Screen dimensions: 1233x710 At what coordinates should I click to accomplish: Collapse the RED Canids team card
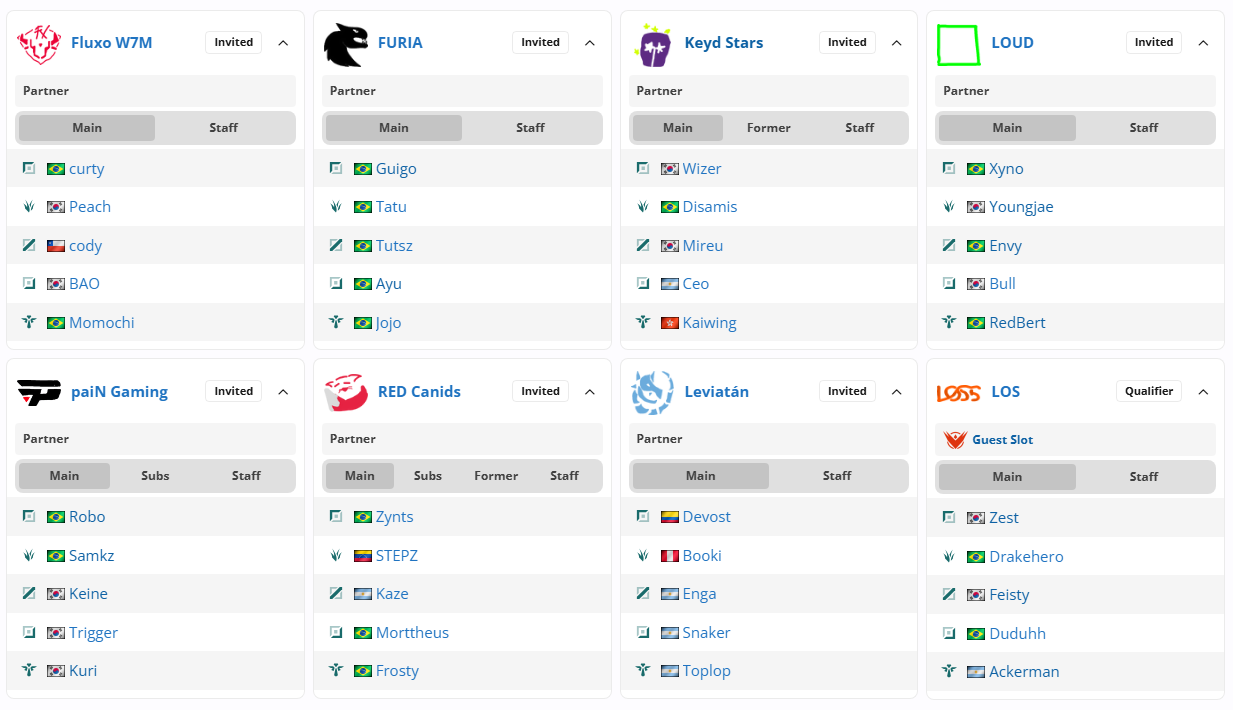(x=590, y=391)
